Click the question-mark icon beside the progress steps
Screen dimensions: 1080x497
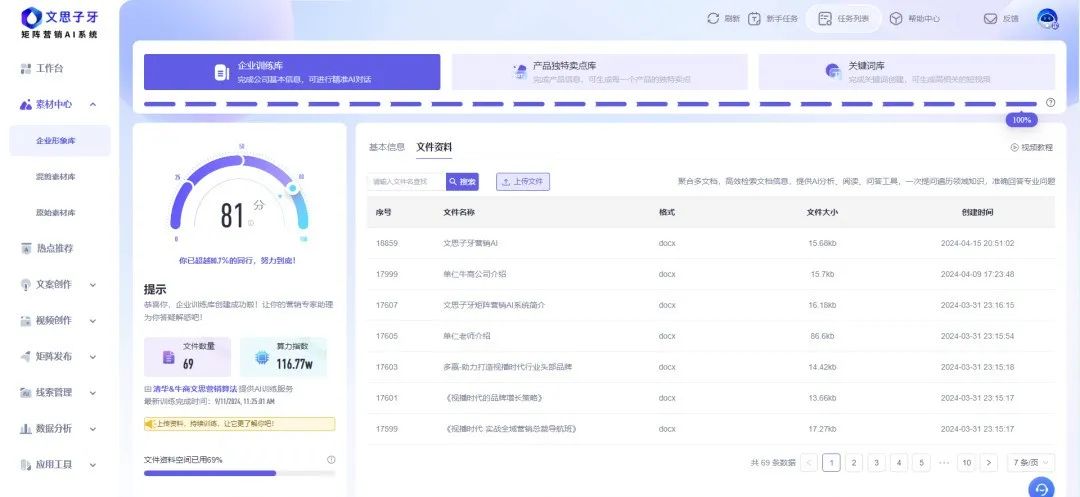click(1050, 103)
